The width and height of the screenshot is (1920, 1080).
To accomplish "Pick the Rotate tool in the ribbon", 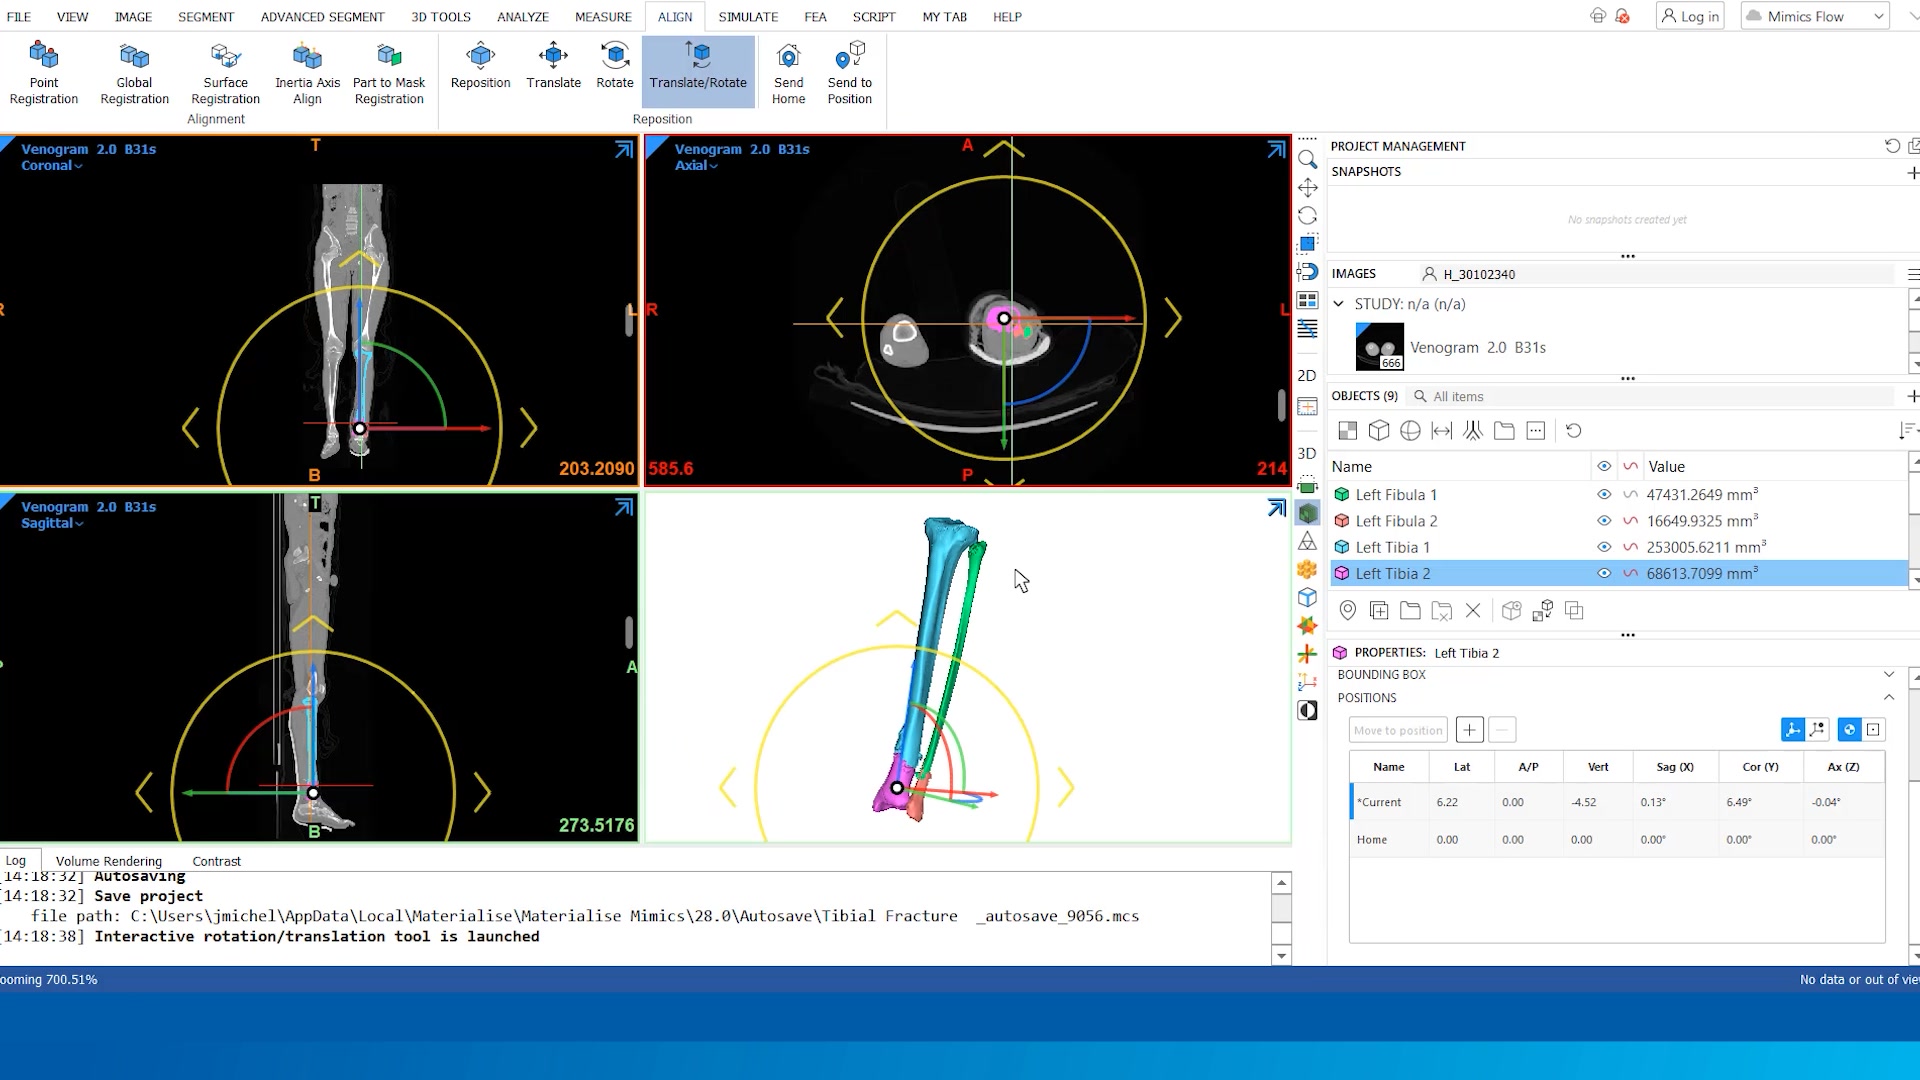I will coord(614,66).
